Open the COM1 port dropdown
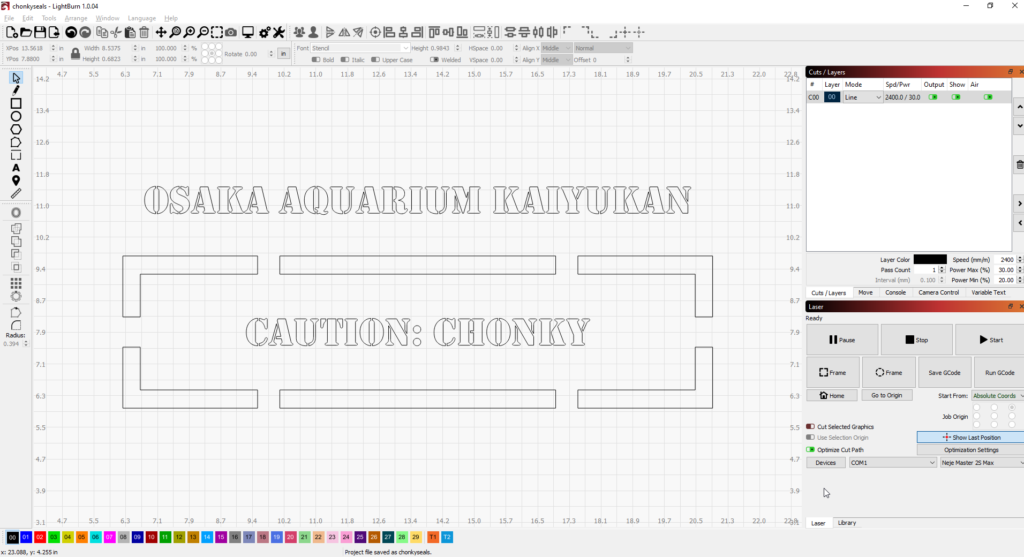The width and height of the screenshot is (1024, 557). point(892,462)
